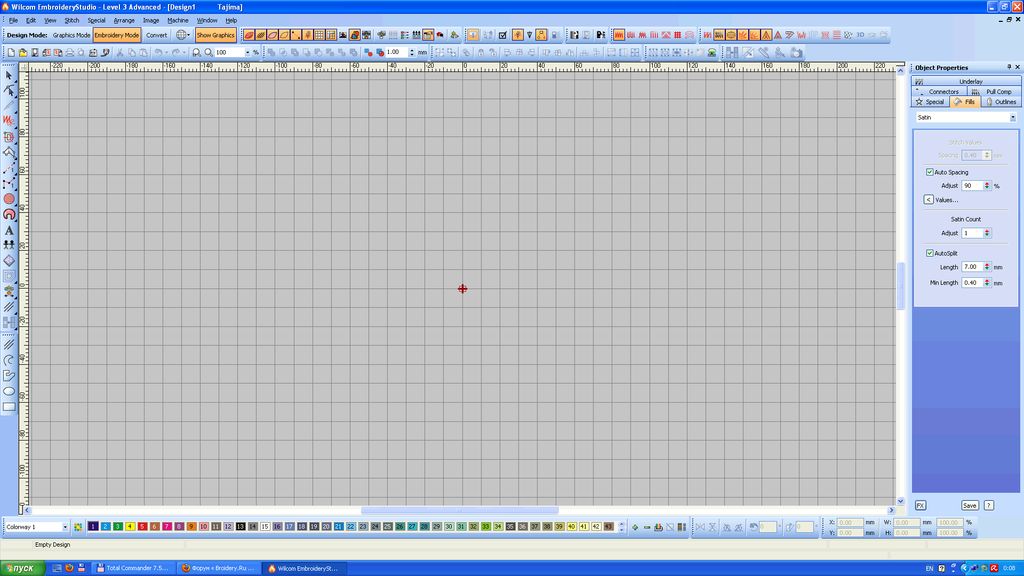Select the Lettering tool (letter A)

[x=9, y=230]
